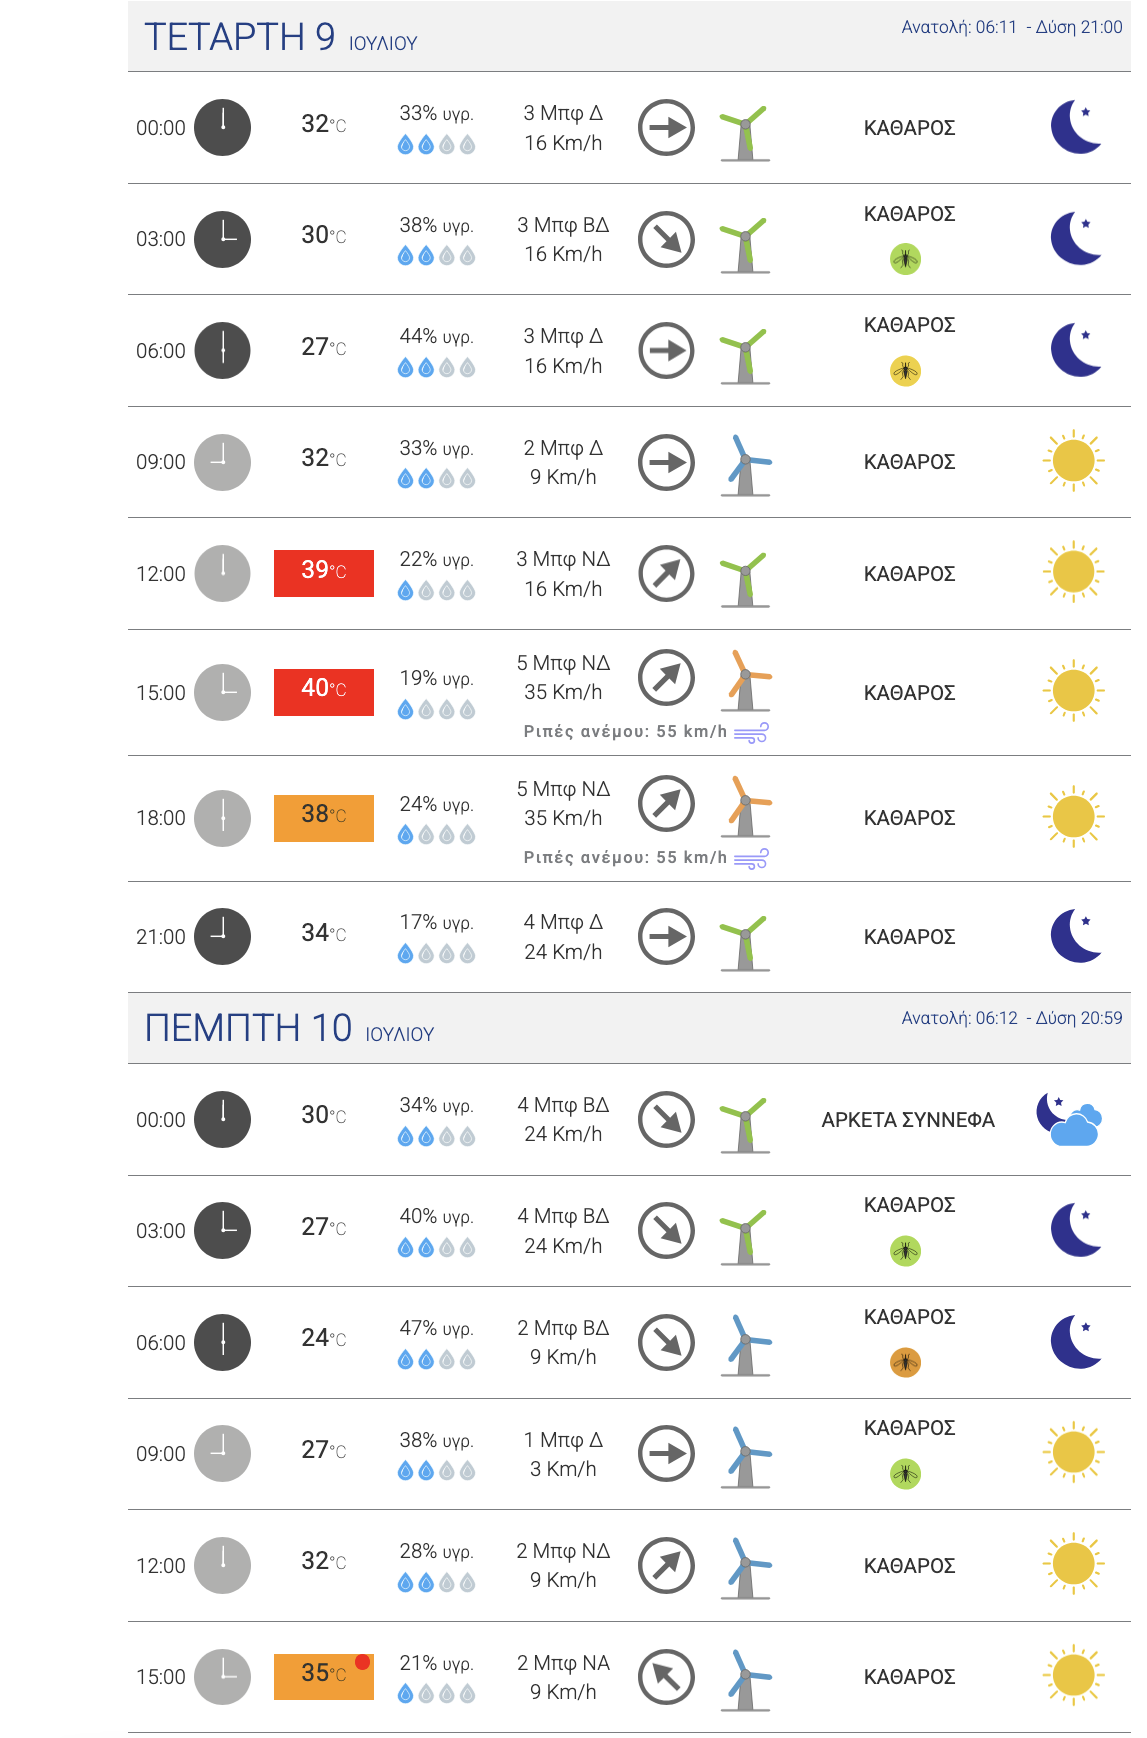Click the moon icon at Wednesday 21:00

(1075, 936)
